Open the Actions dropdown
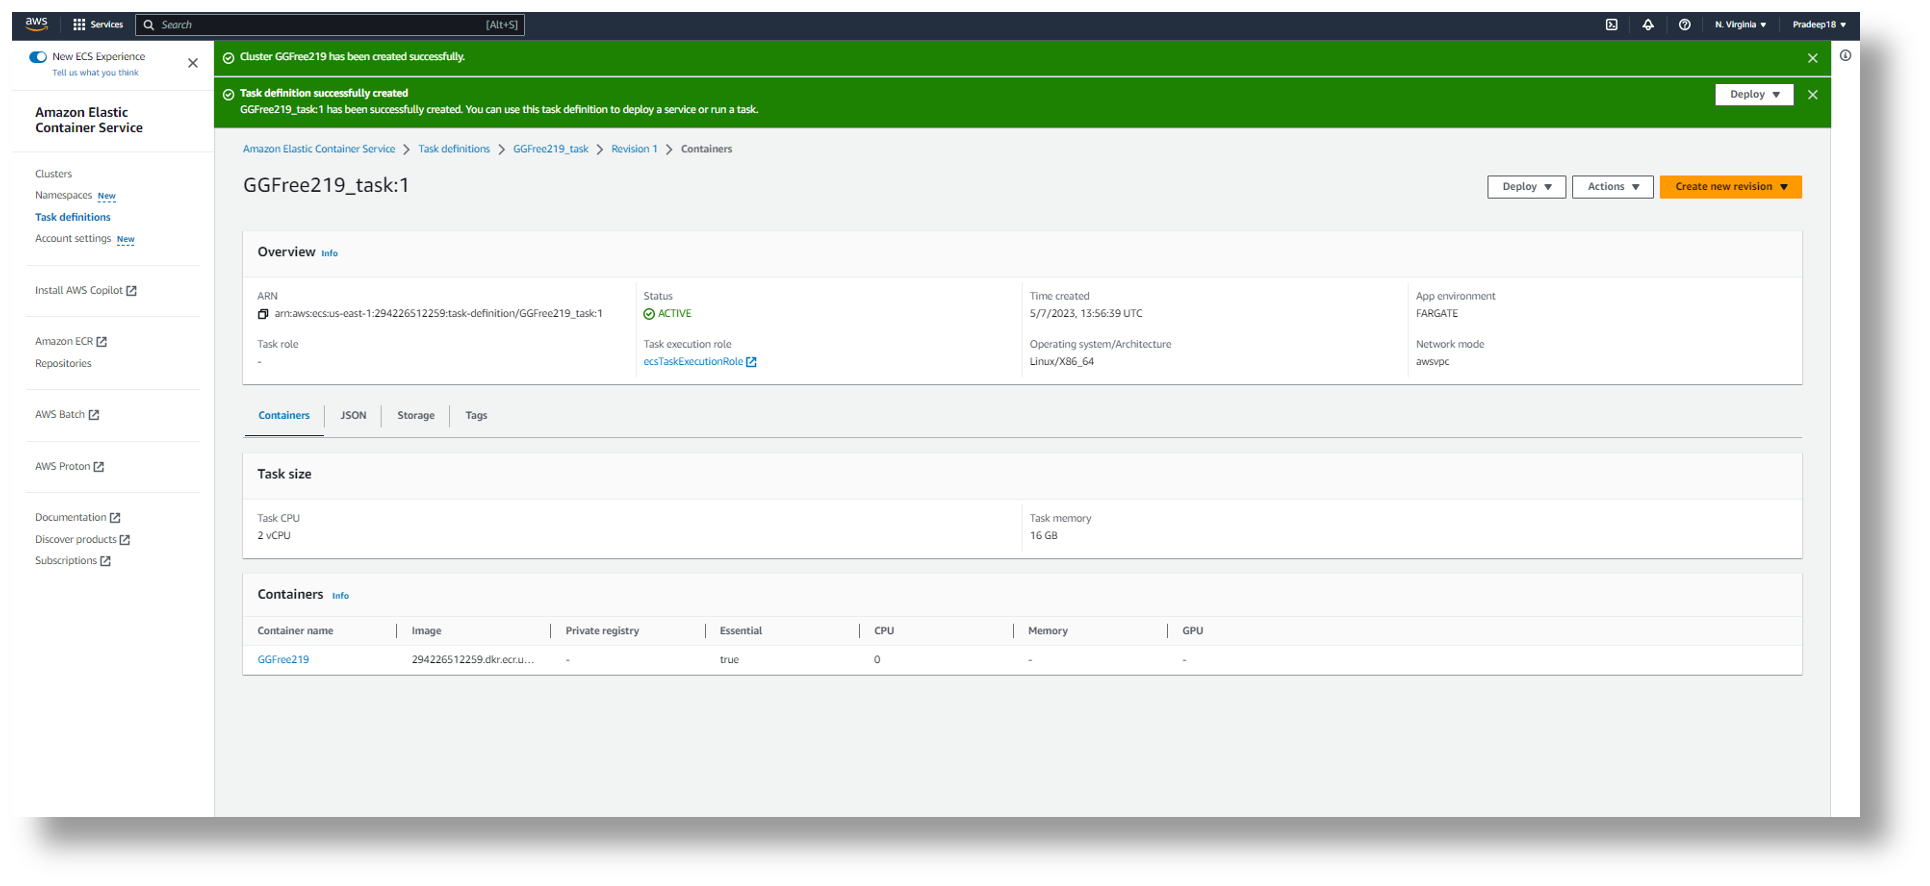The image size is (1930, 886). coord(1613,187)
